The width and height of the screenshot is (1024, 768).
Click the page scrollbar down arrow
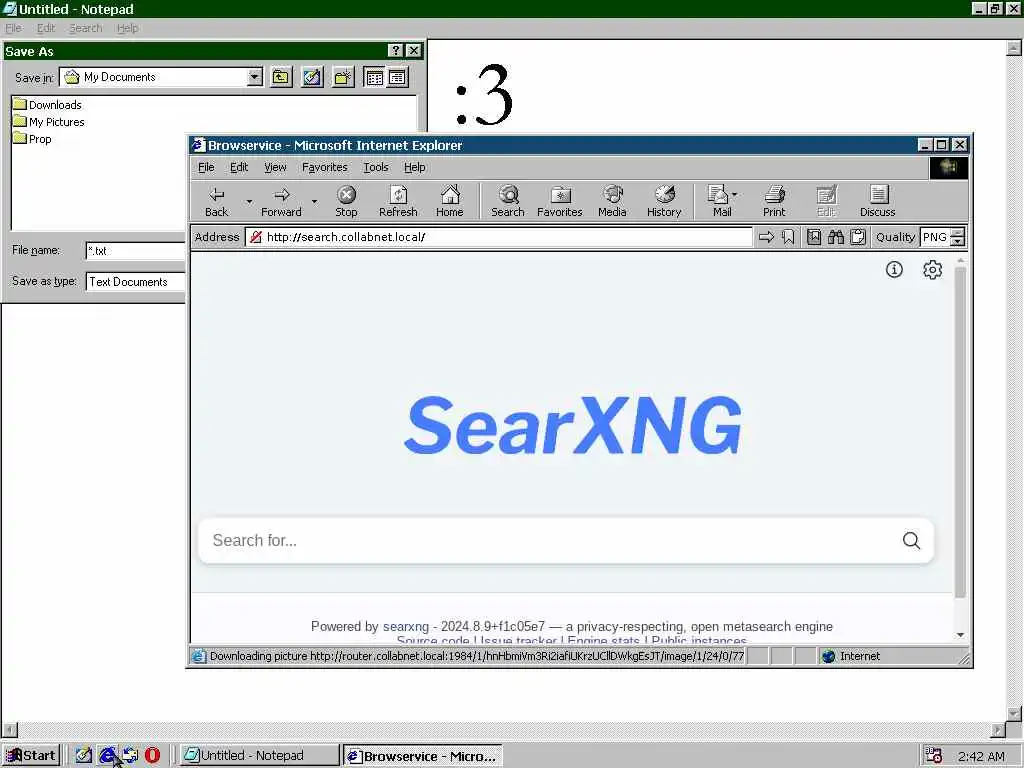pyautogui.click(x=959, y=635)
